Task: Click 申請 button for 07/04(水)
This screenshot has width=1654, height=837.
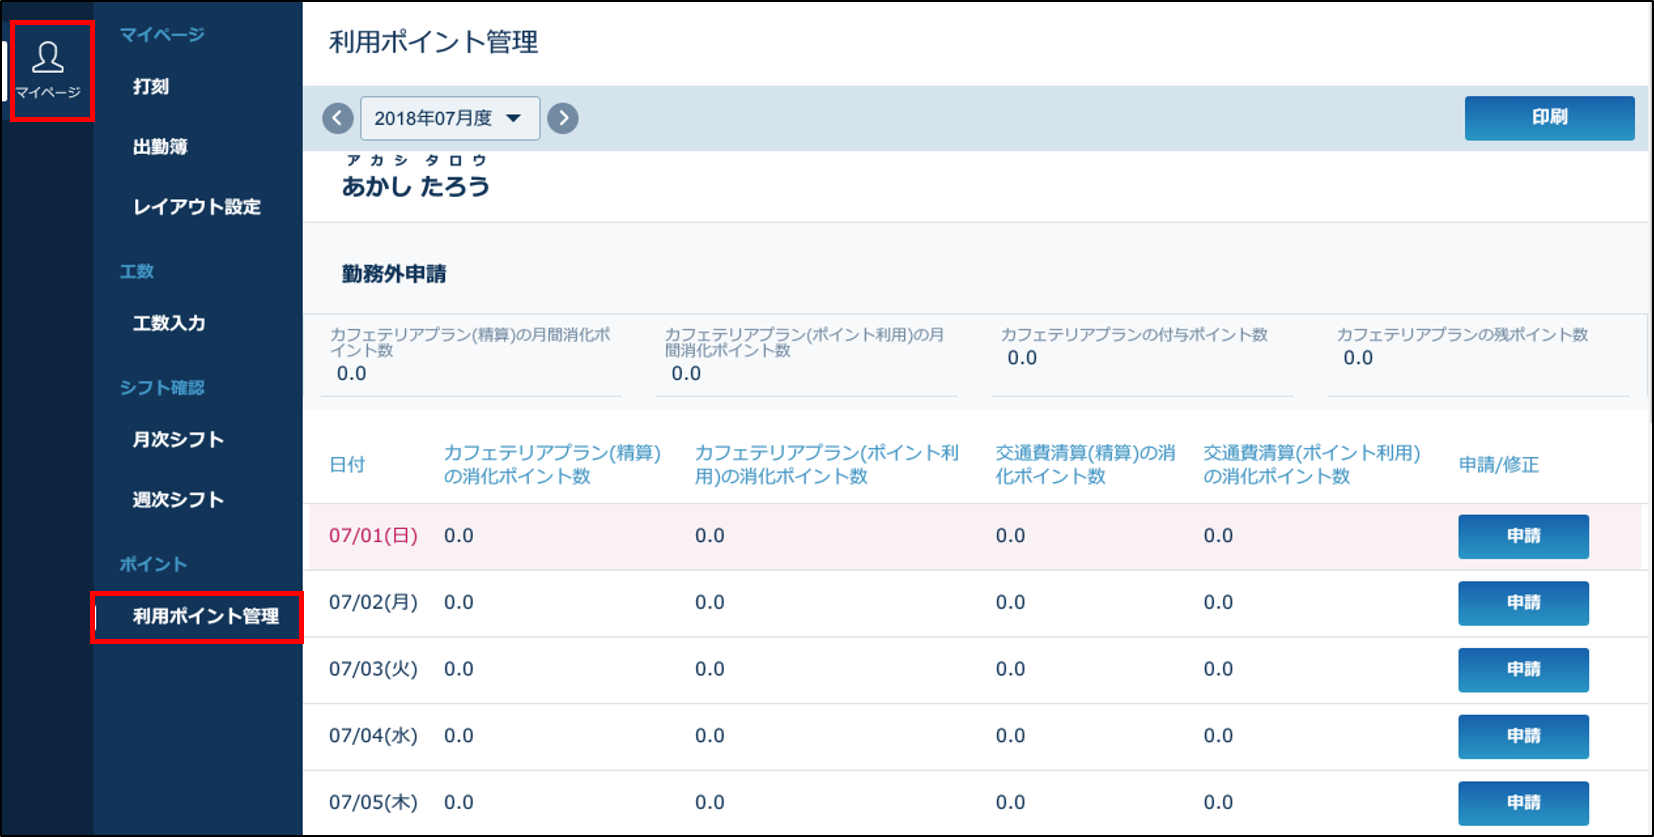Action: (1523, 737)
